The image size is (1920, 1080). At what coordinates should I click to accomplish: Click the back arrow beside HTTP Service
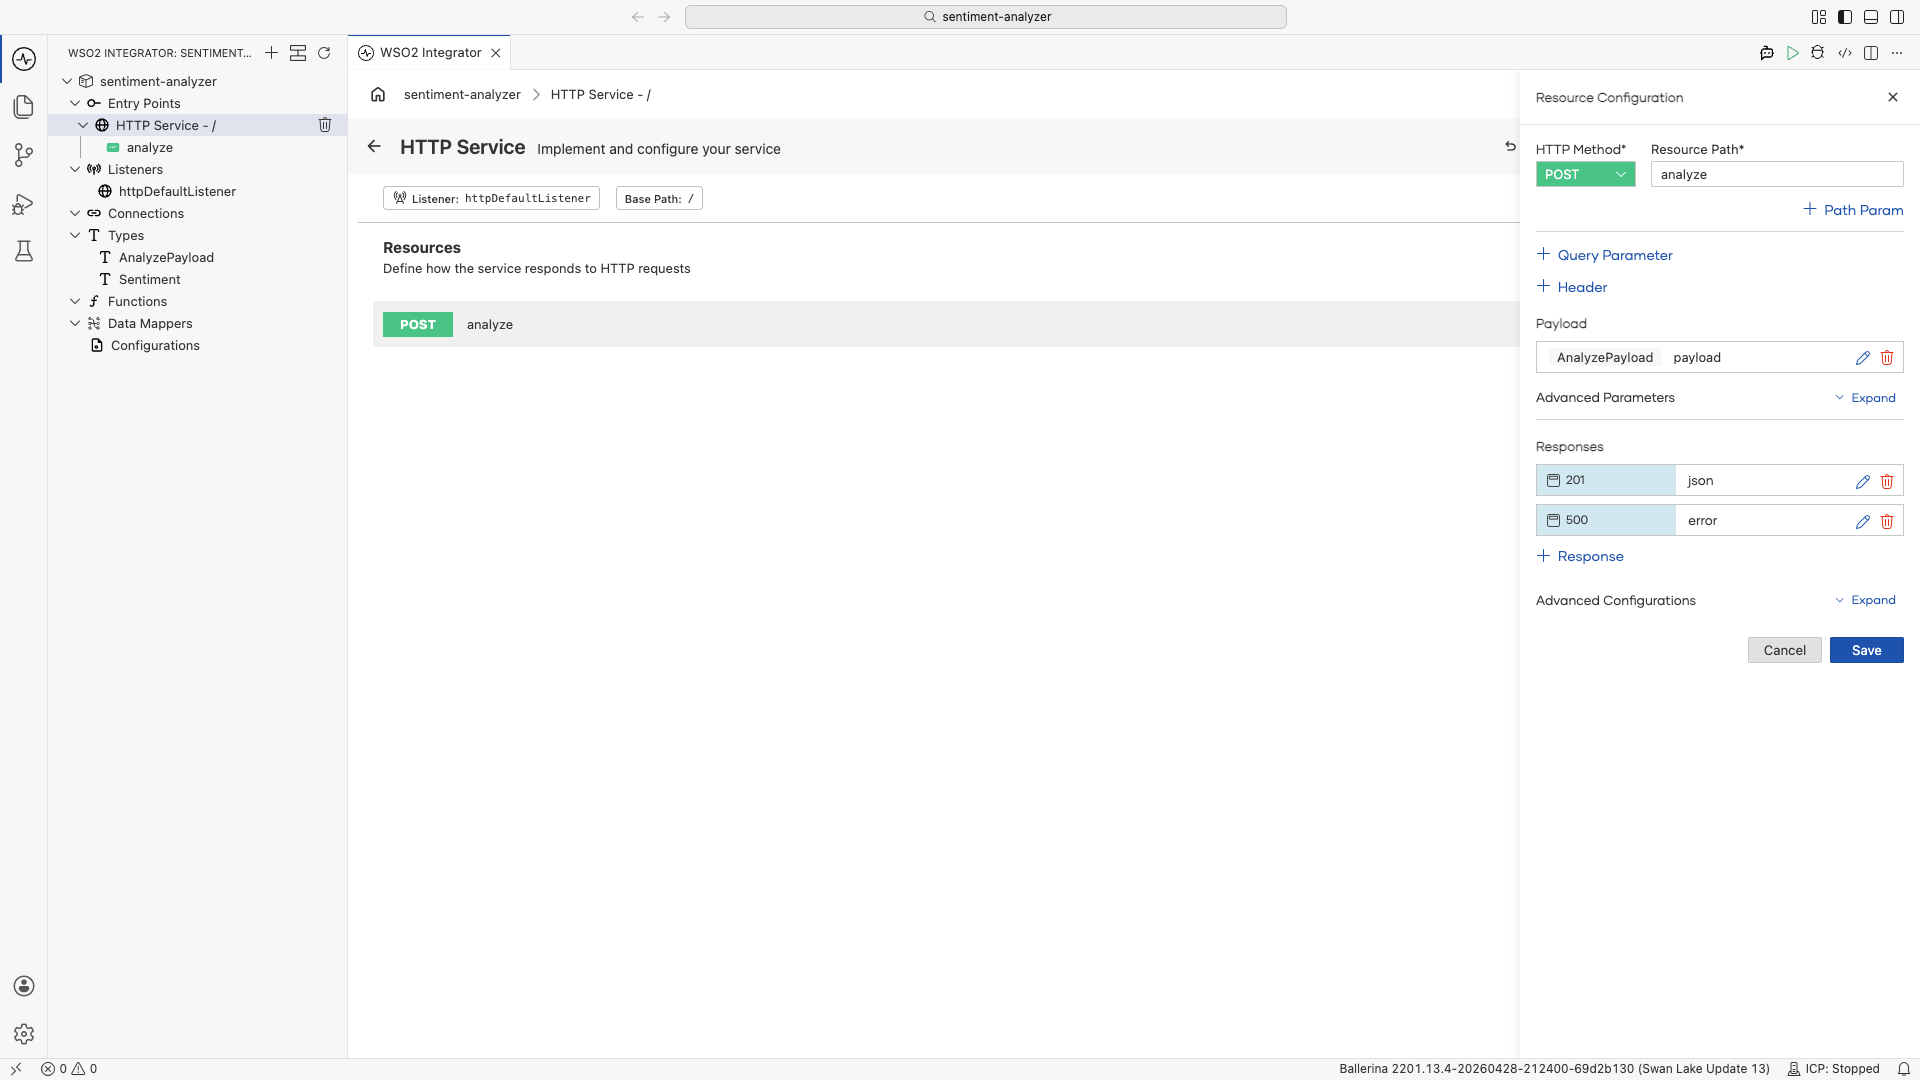coord(374,146)
